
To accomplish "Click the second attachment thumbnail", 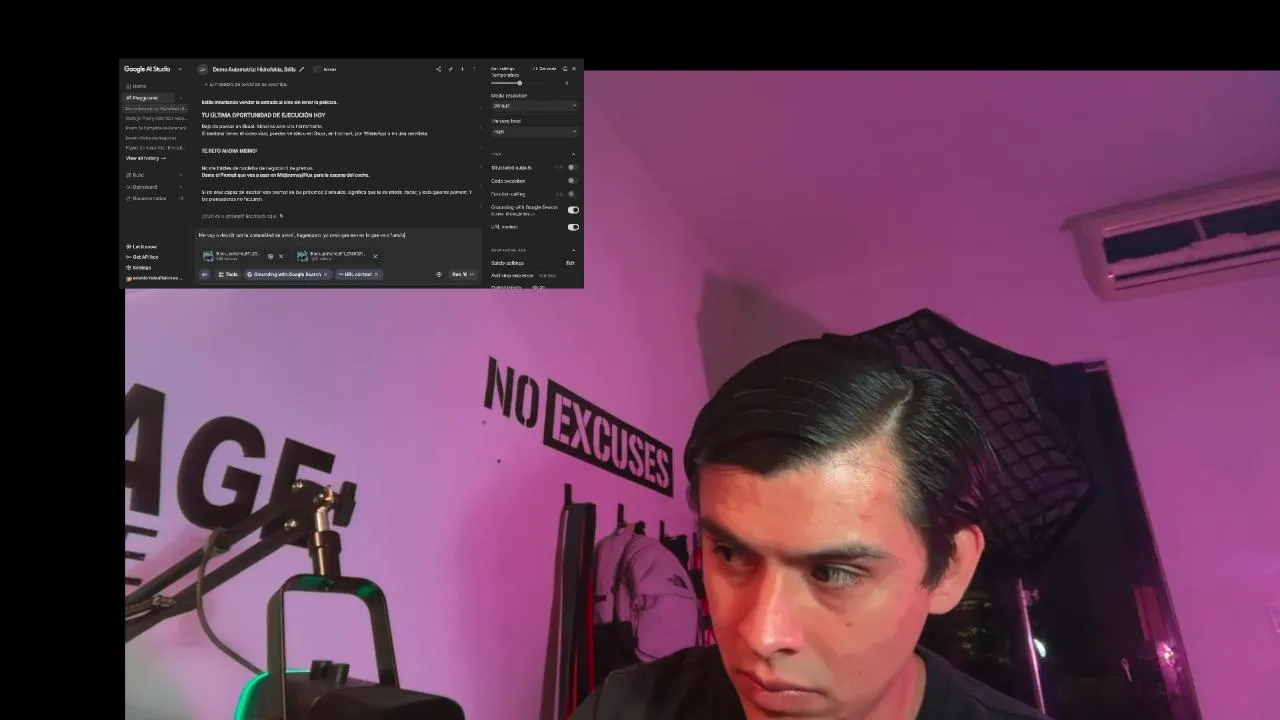I will pos(302,256).
